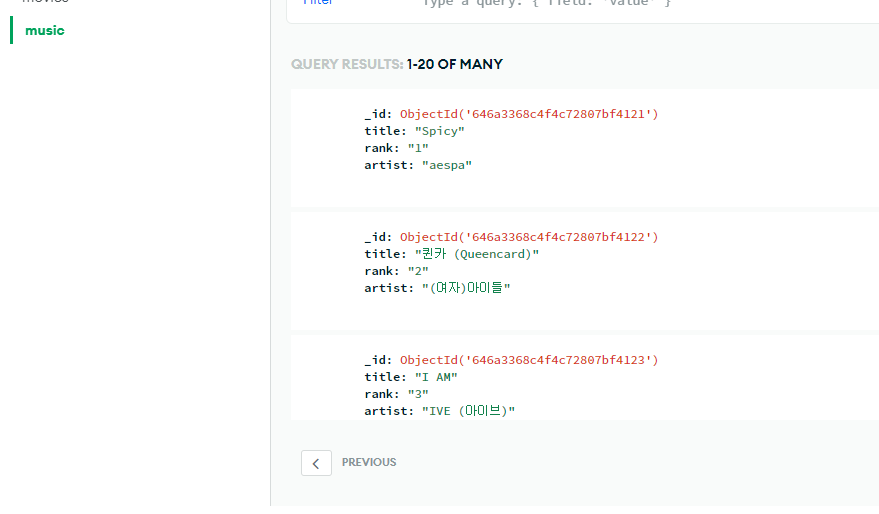This screenshot has width=879, height=514.
Task: Select the title value "Spicy"
Action: pyautogui.click(x=440, y=131)
